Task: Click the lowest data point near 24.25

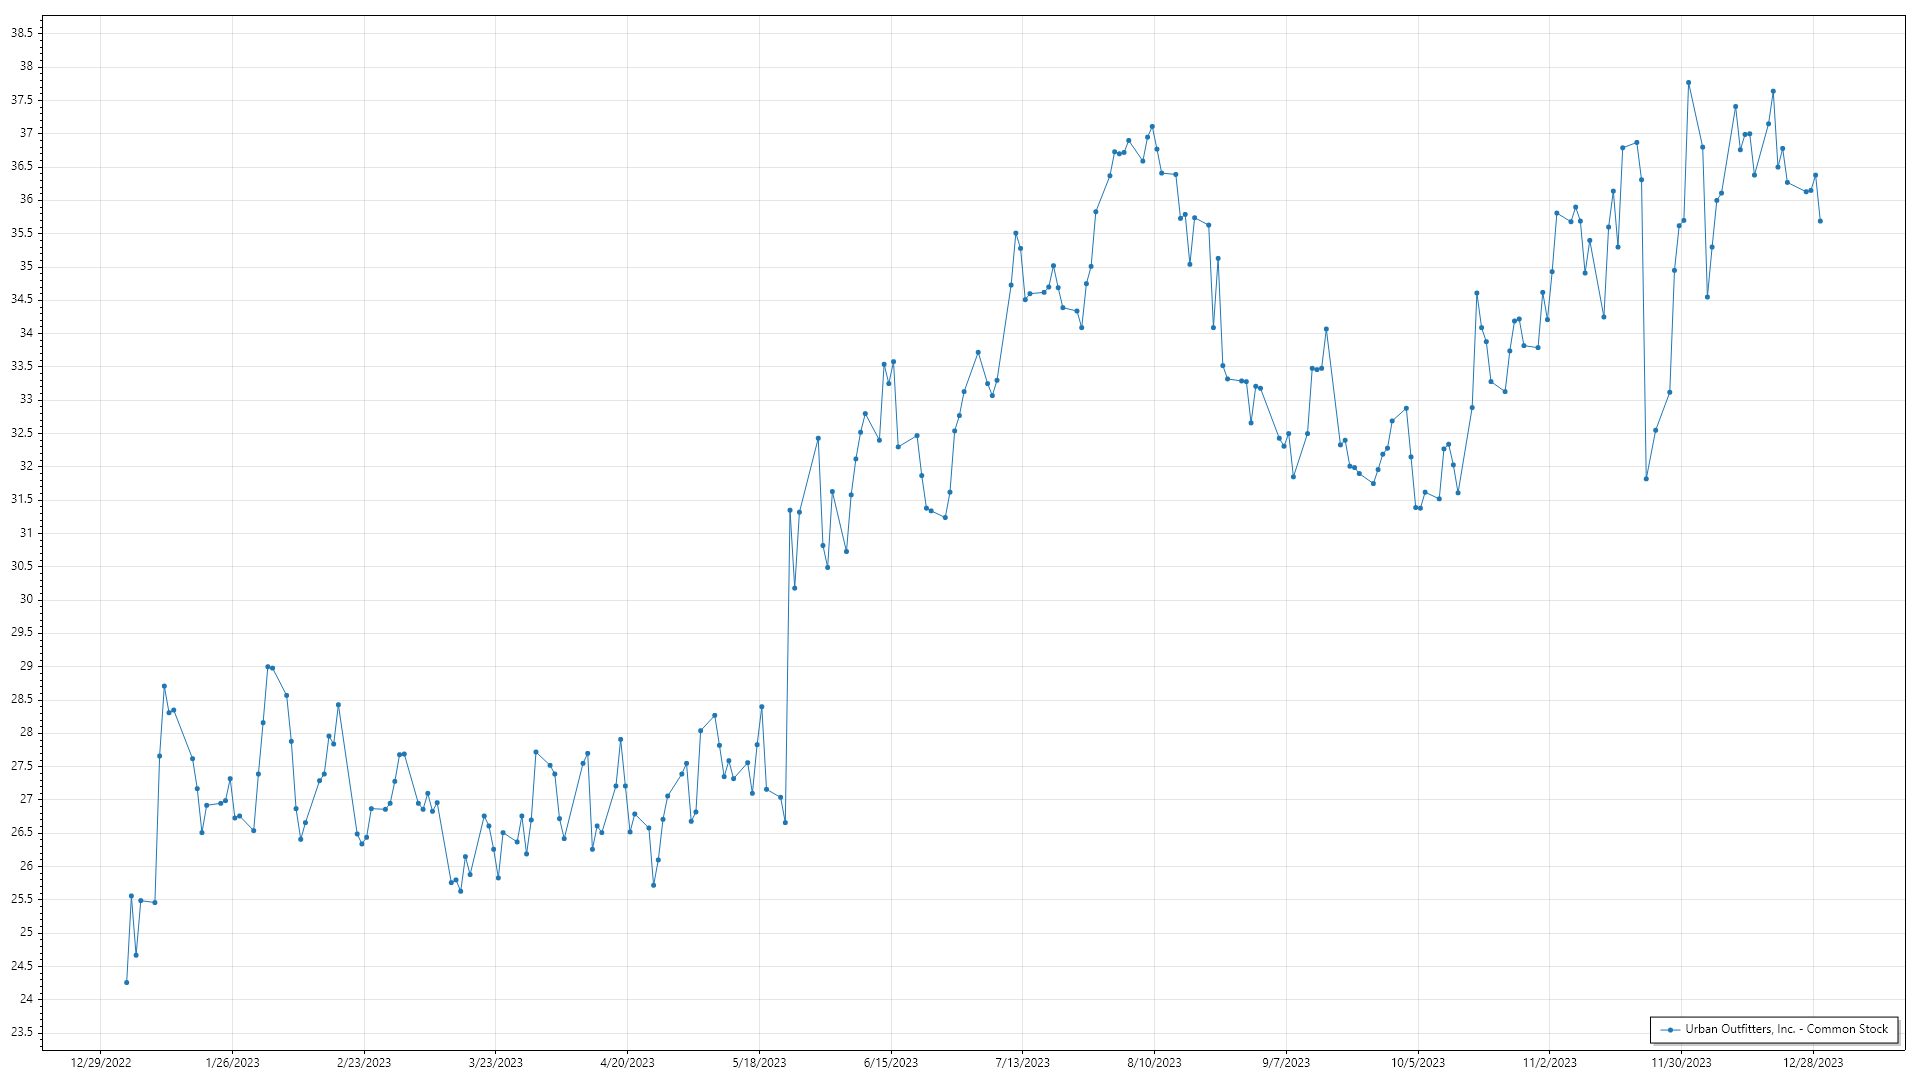Action: [x=126, y=982]
